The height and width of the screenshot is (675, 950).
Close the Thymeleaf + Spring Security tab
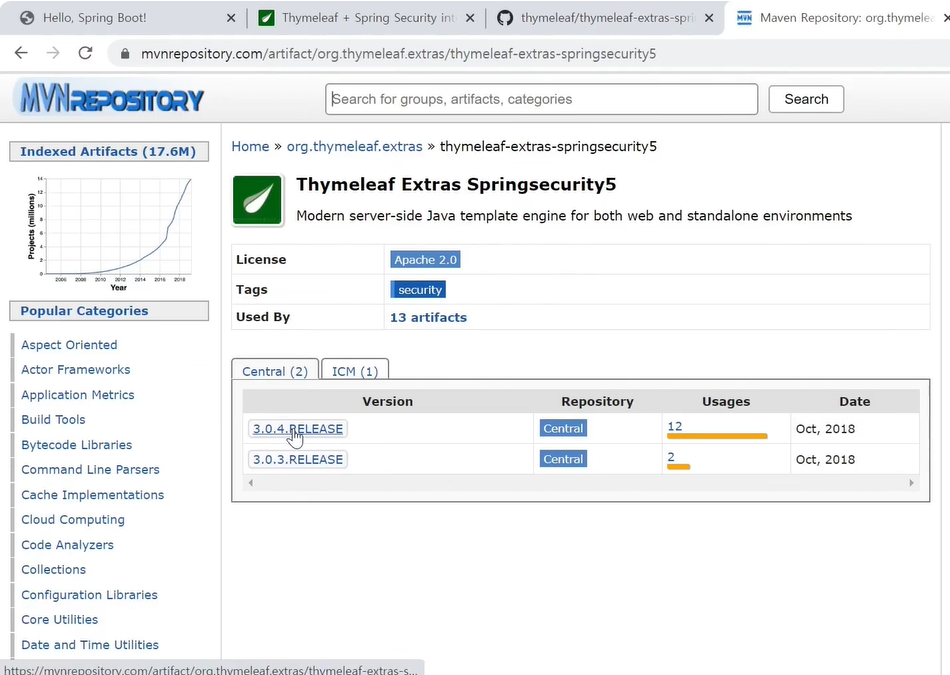point(470,18)
